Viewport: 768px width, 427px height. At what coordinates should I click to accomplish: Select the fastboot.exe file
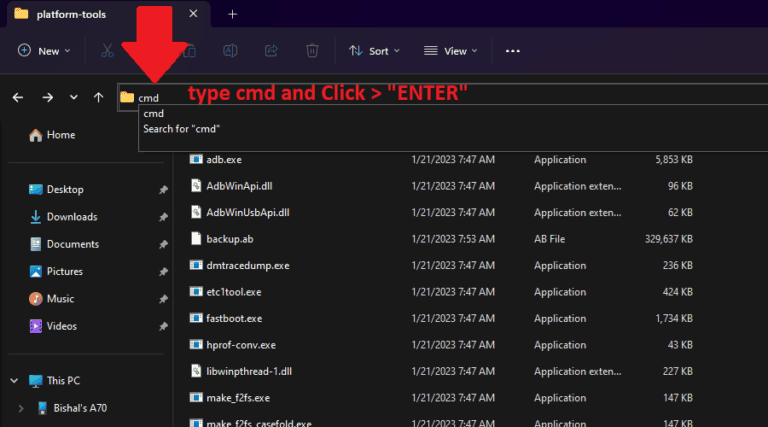(233, 318)
